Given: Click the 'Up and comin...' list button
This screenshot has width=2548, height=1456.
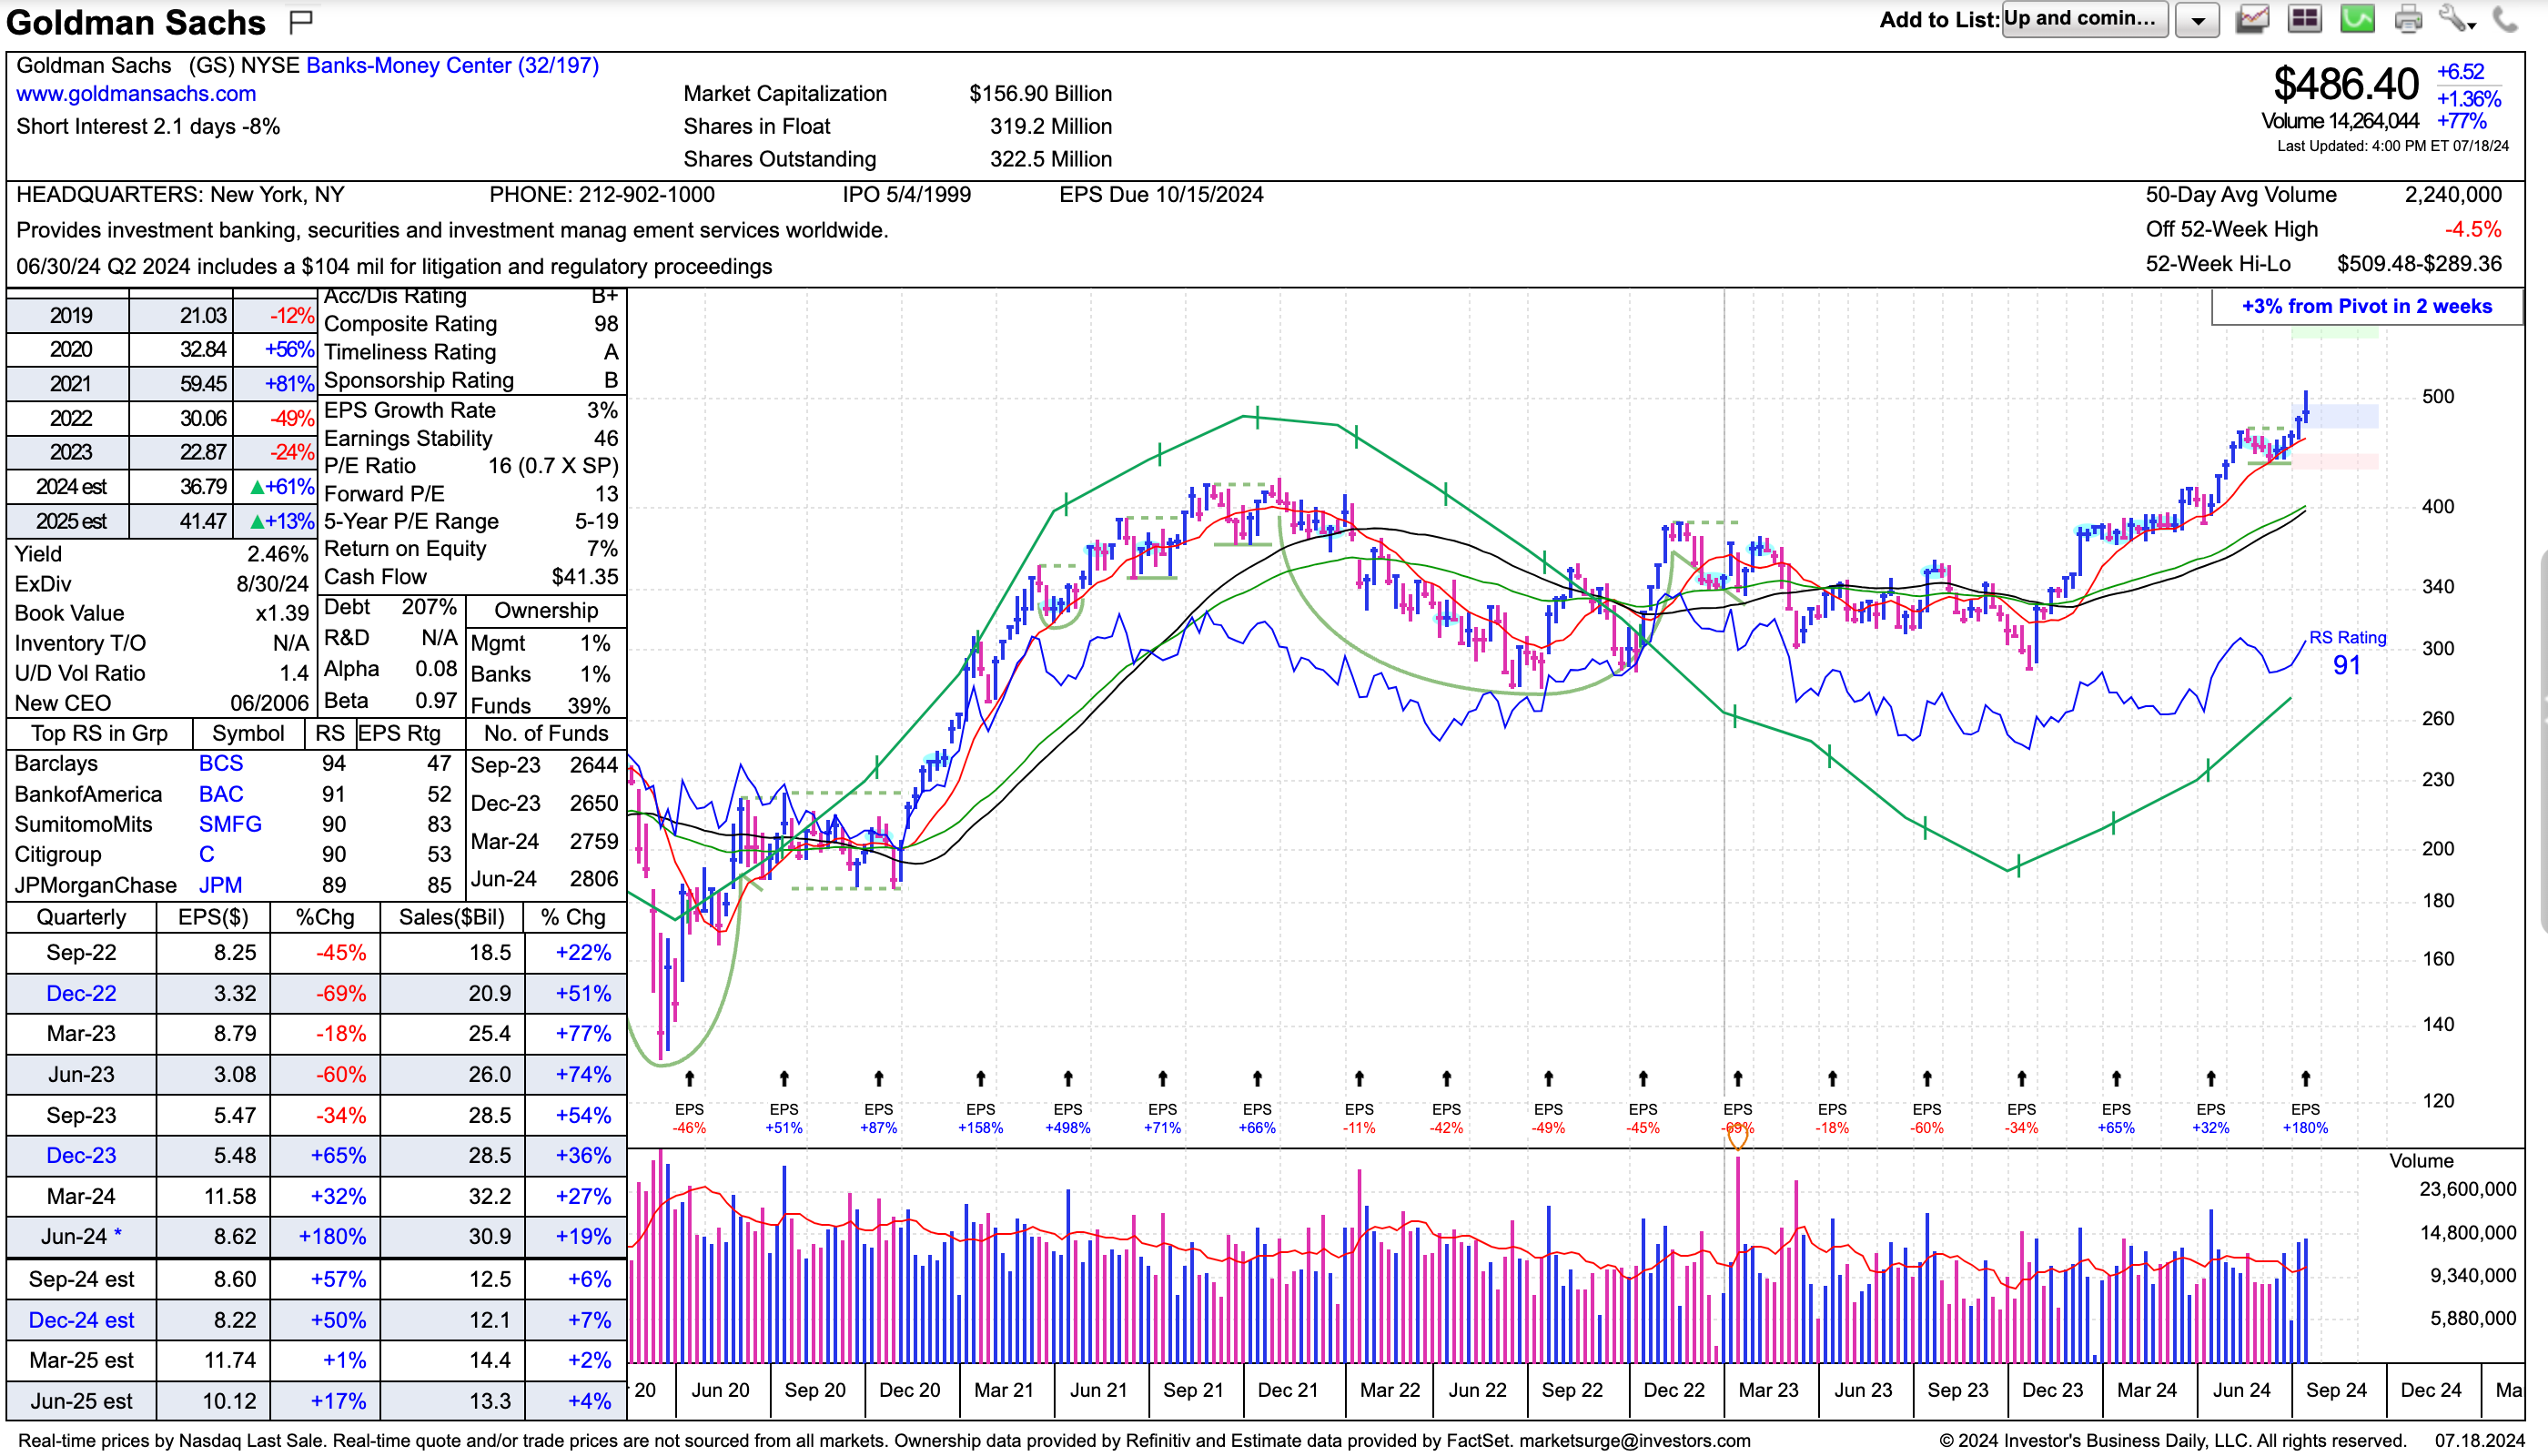Looking at the screenshot, I should click(2084, 19).
